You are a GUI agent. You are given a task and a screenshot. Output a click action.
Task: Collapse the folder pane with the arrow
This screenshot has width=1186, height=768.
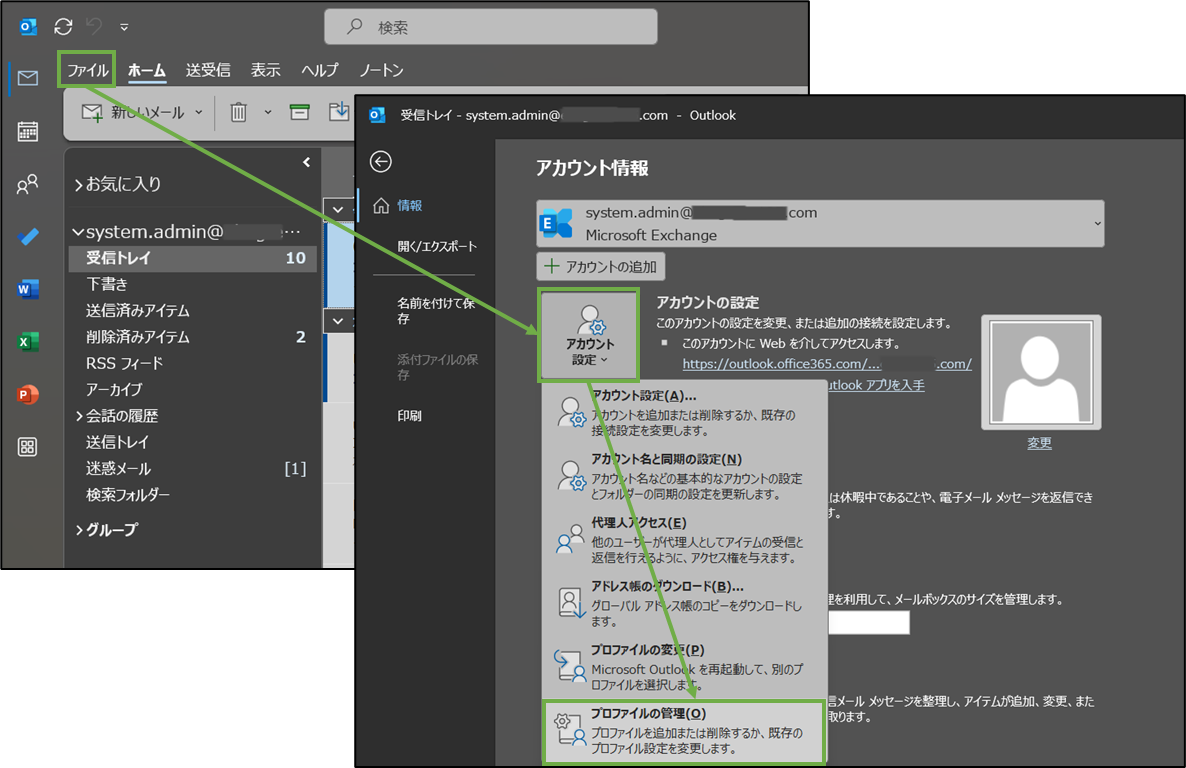[x=306, y=162]
